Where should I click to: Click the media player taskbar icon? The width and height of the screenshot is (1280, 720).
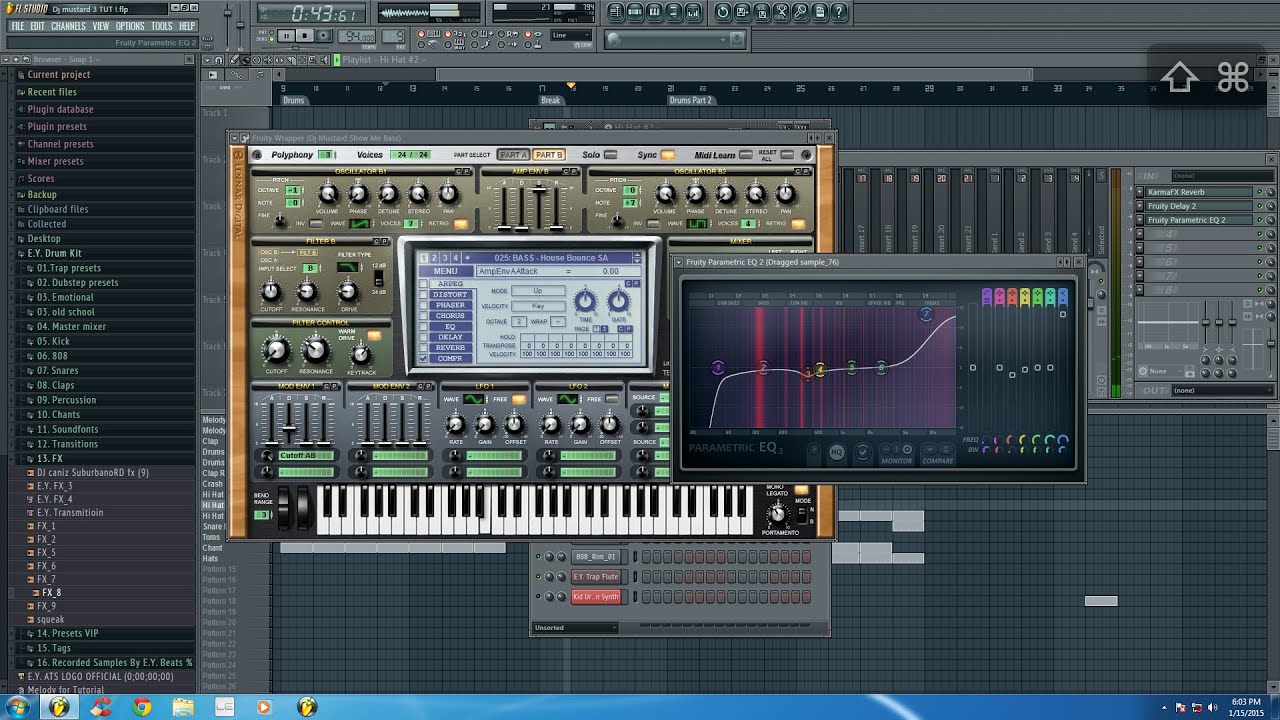point(264,707)
